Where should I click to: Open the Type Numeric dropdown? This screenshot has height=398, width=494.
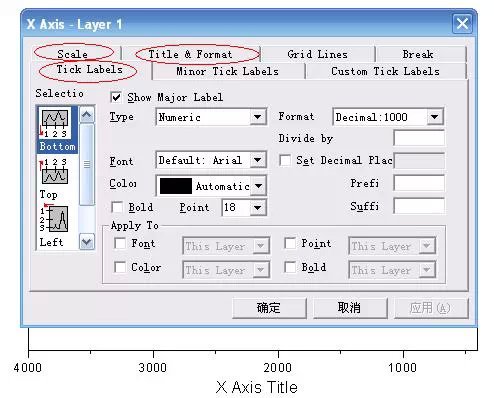tap(258, 117)
